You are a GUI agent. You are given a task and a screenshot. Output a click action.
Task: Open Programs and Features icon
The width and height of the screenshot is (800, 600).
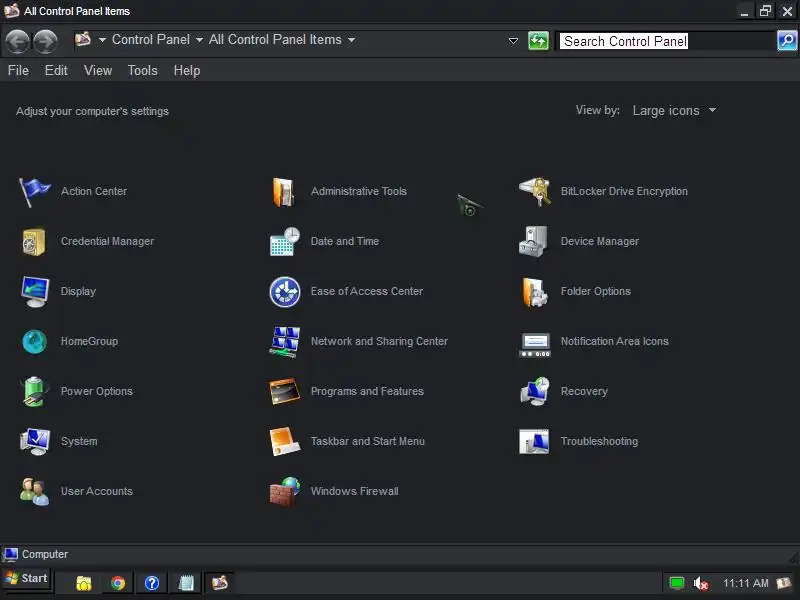[x=284, y=391]
